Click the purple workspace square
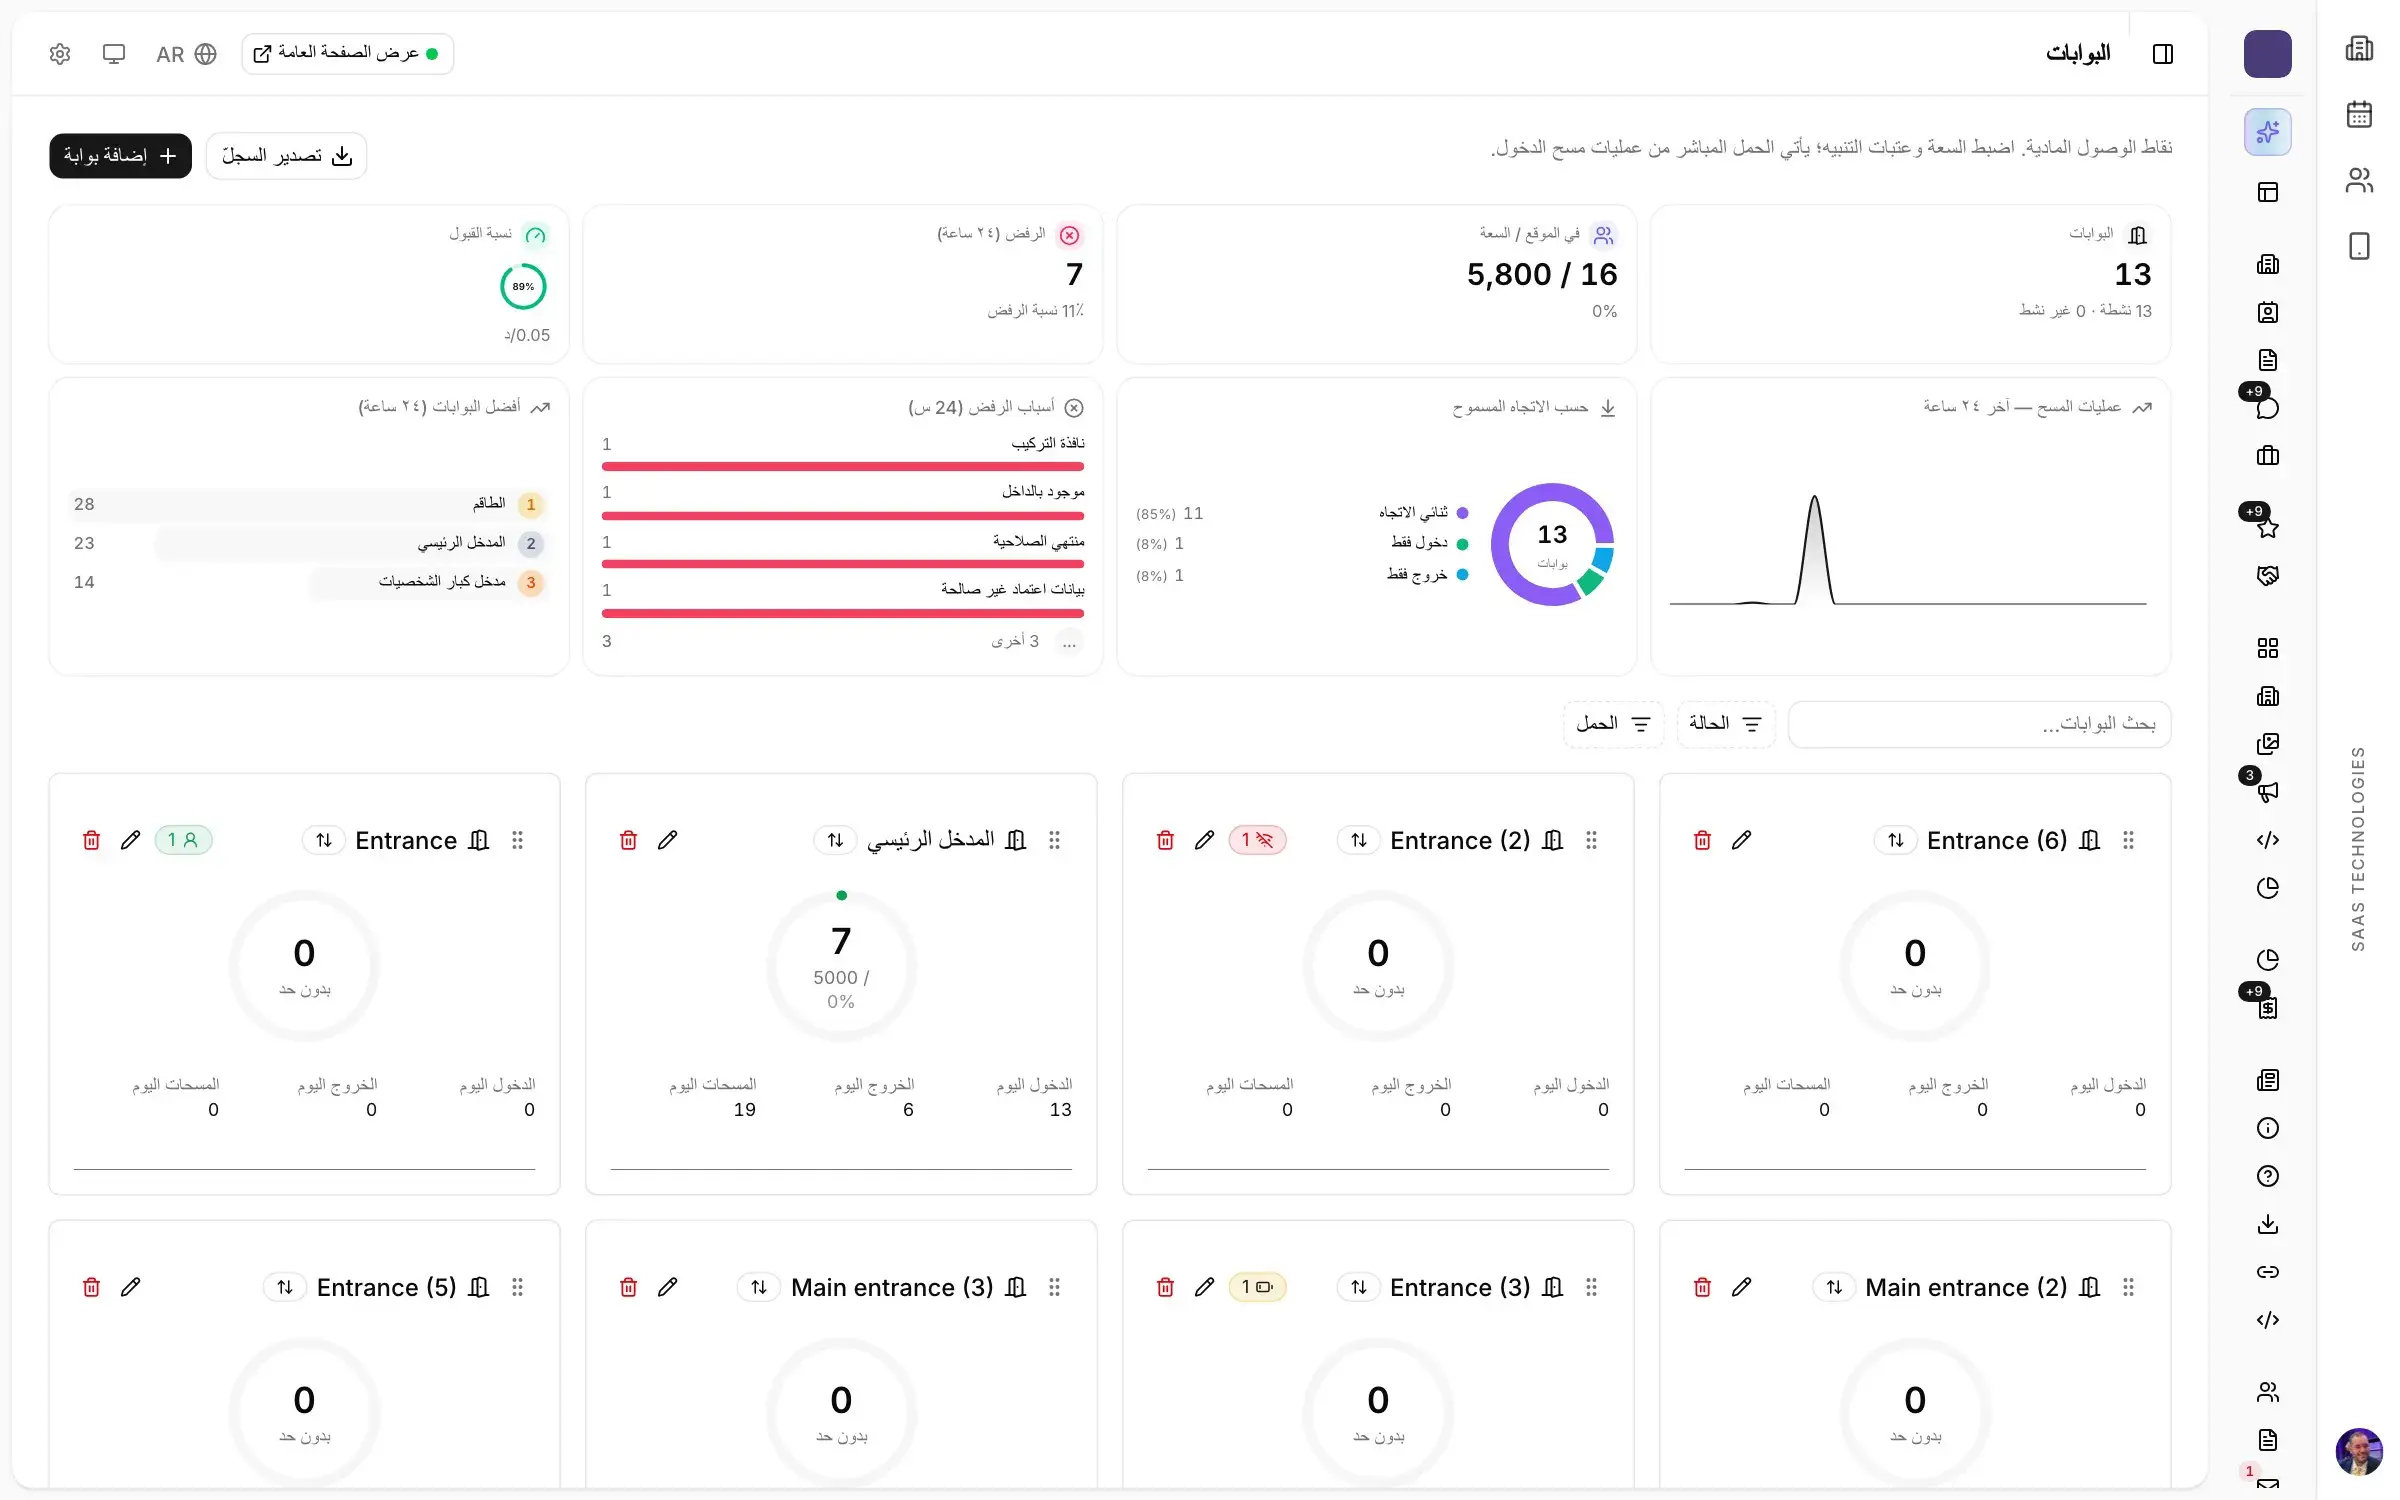The height and width of the screenshot is (1500, 2400). [x=2267, y=54]
